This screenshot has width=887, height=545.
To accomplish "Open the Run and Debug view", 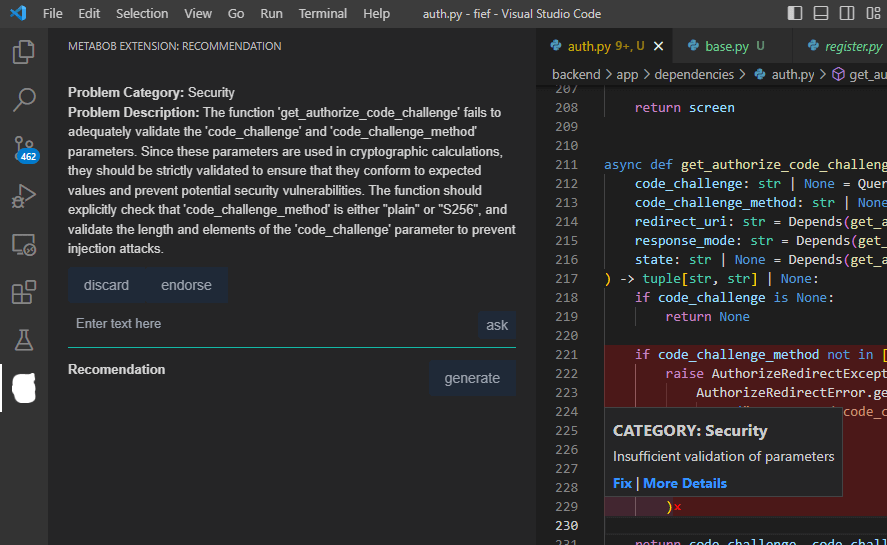I will tap(24, 196).
